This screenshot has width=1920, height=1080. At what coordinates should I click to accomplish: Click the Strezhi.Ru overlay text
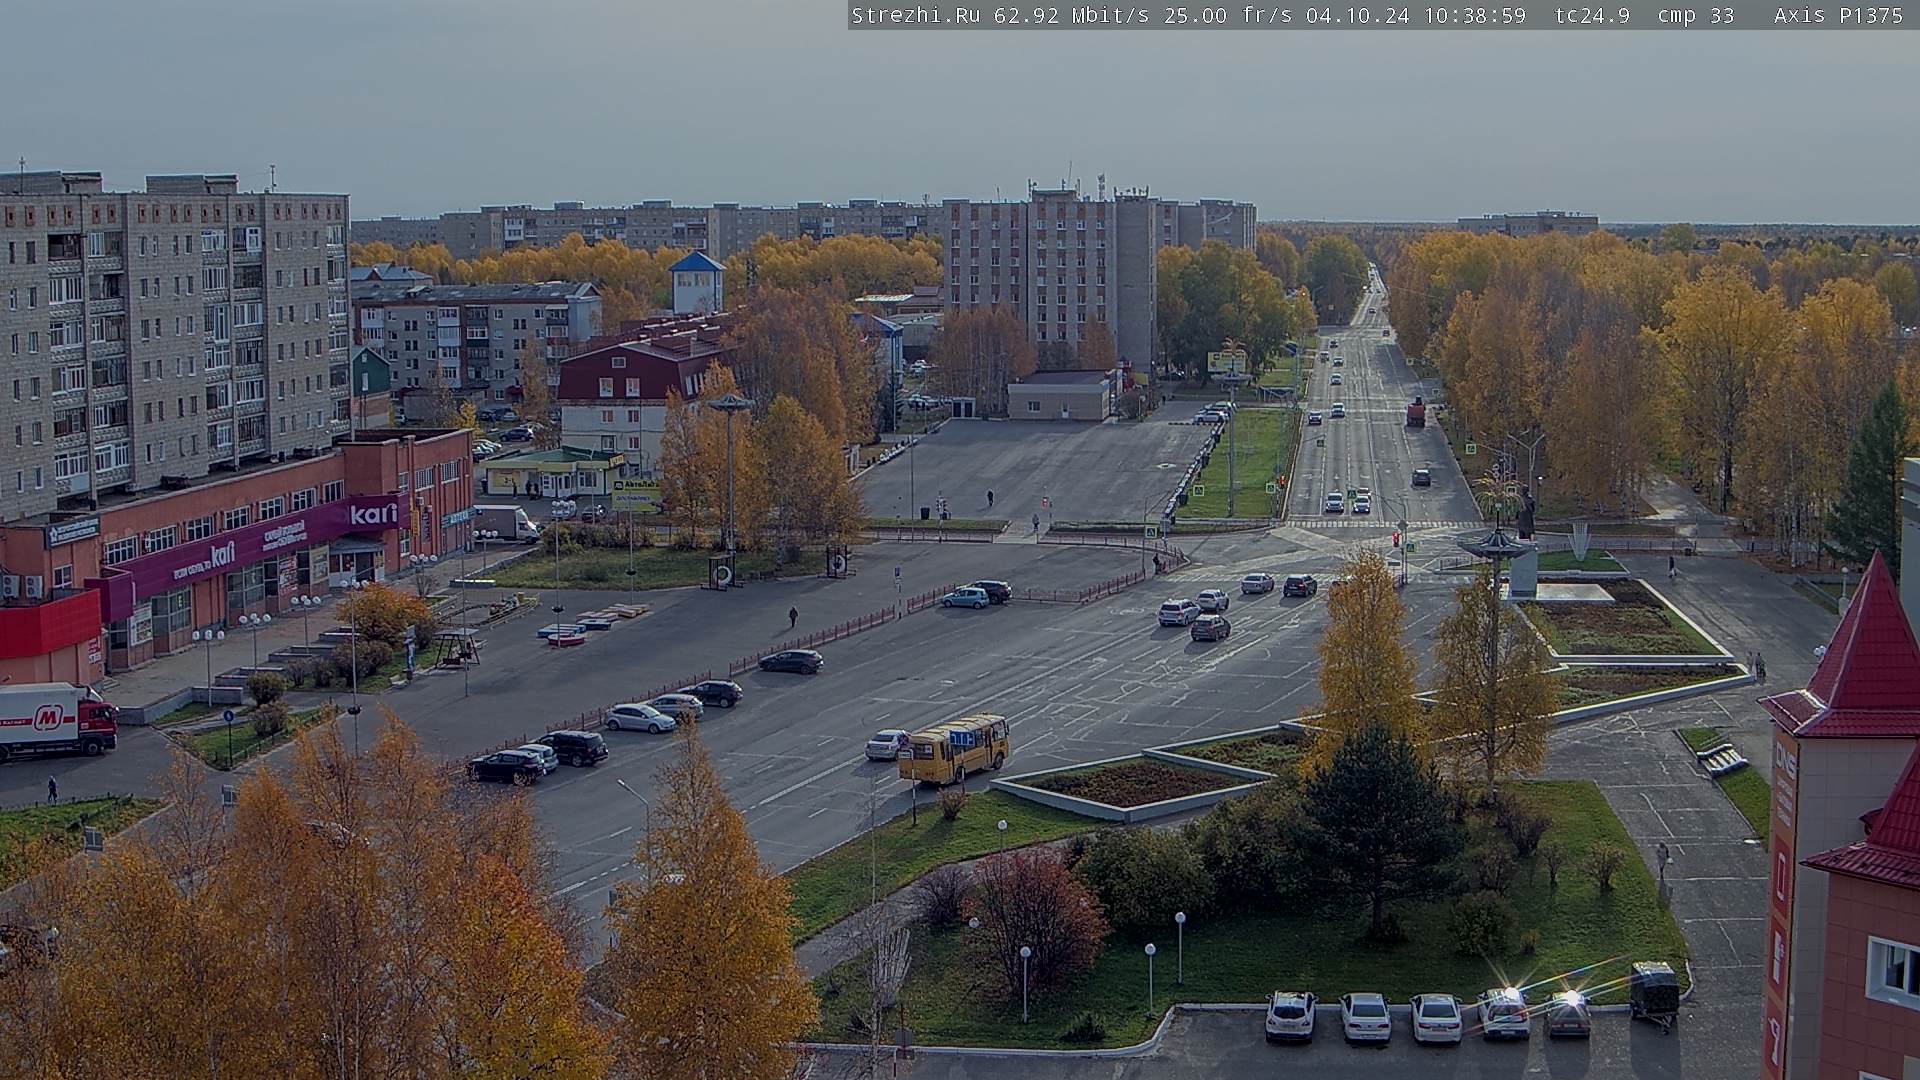point(915,15)
